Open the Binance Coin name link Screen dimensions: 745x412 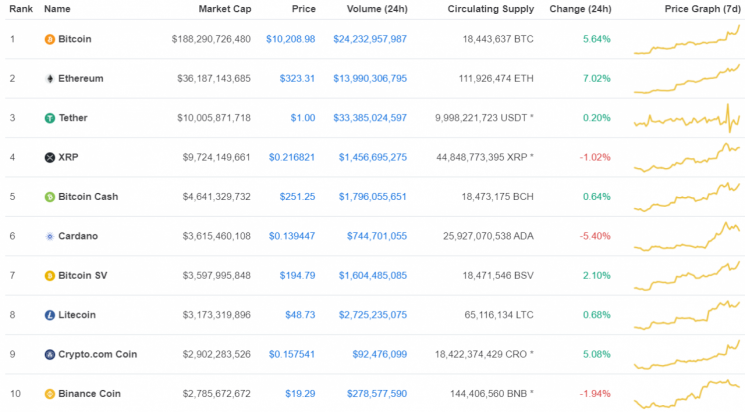click(x=89, y=394)
